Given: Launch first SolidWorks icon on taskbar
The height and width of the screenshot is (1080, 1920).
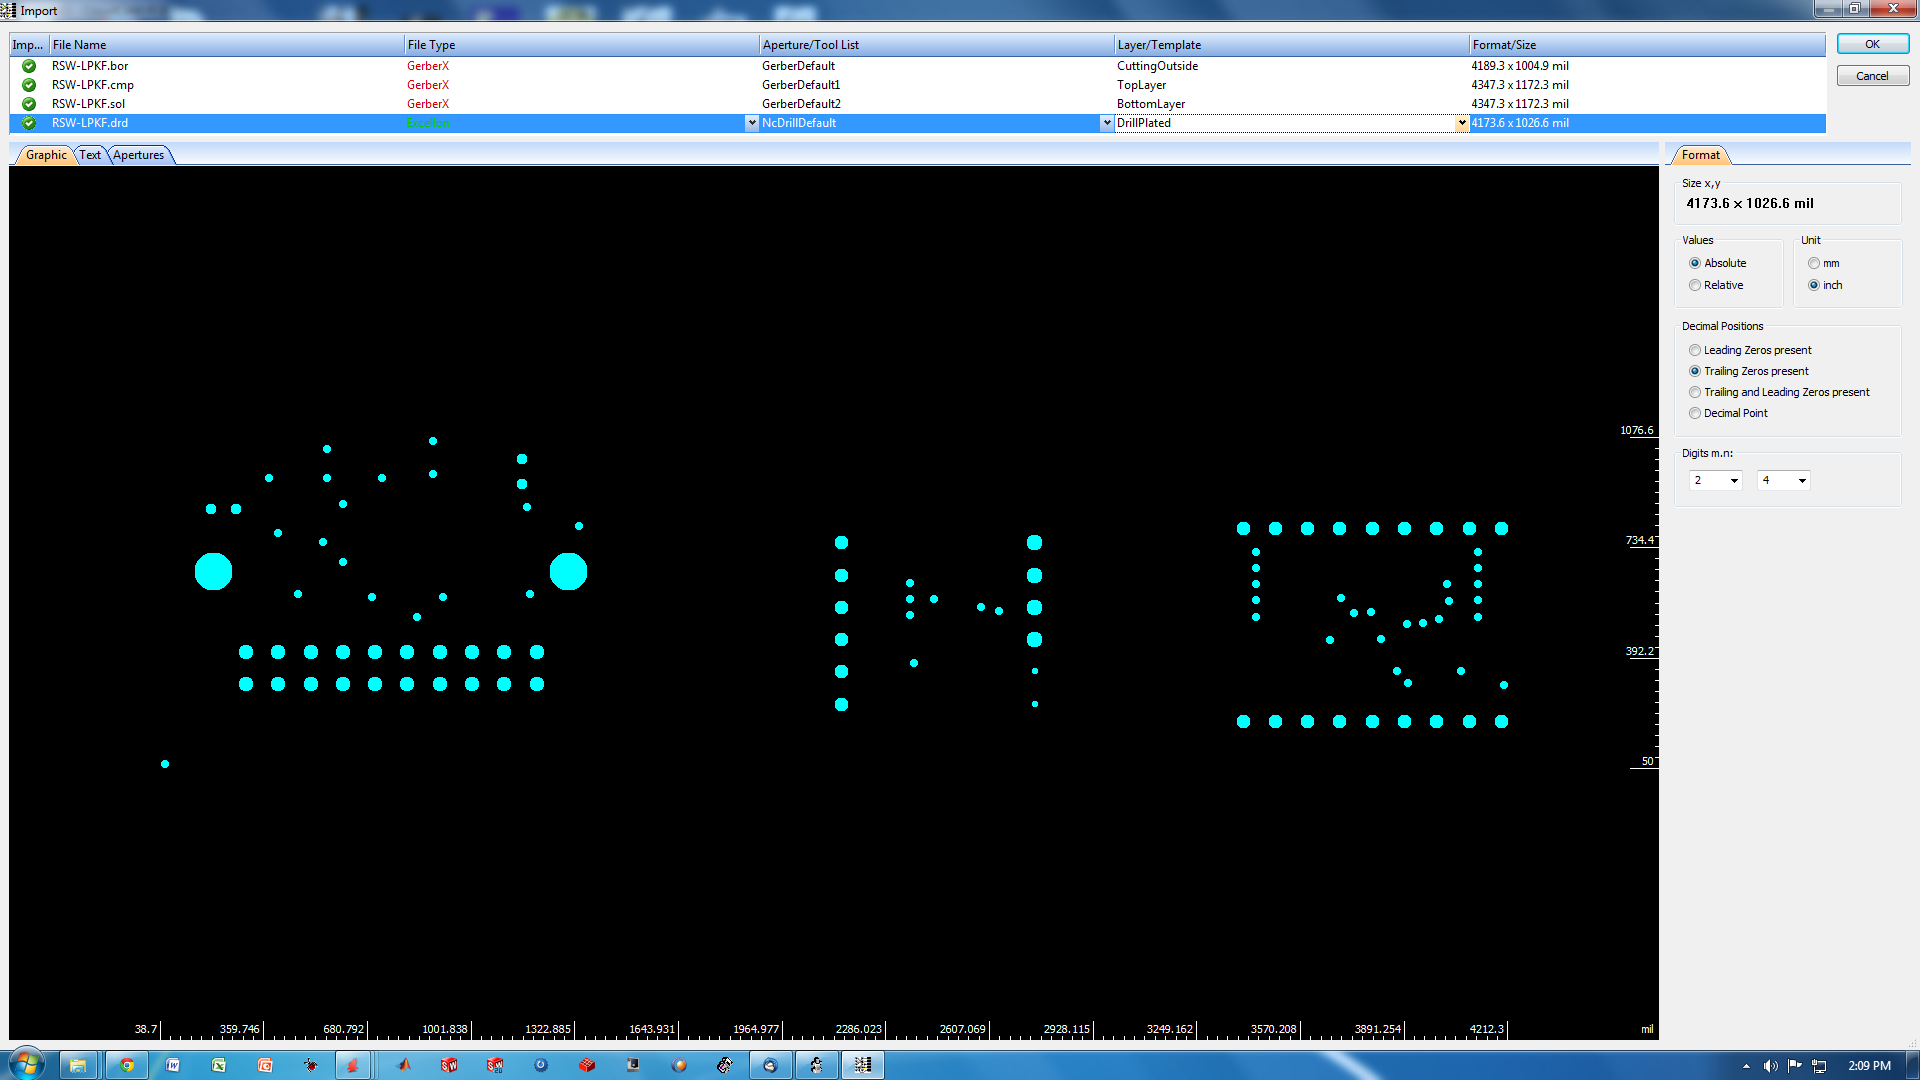Looking at the screenshot, I should (449, 1065).
